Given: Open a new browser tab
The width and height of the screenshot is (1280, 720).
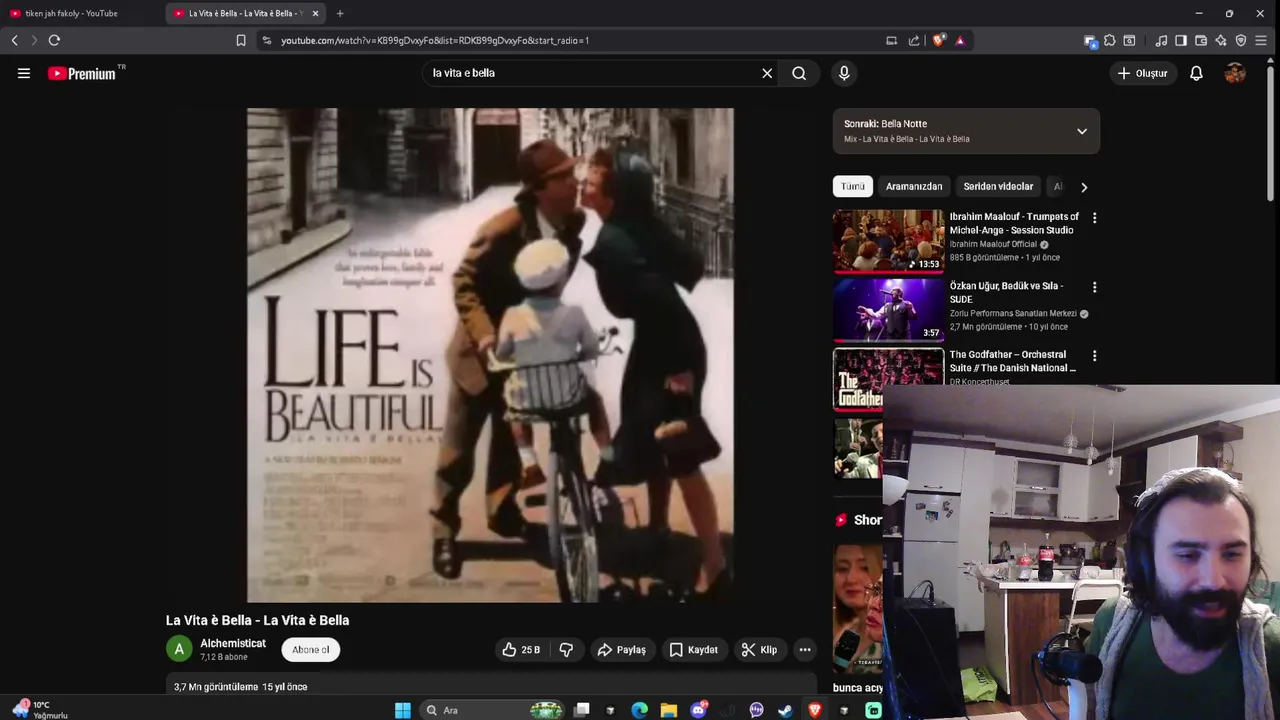Looking at the screenshot, I should pyautogui.click(x=340, y=13).
